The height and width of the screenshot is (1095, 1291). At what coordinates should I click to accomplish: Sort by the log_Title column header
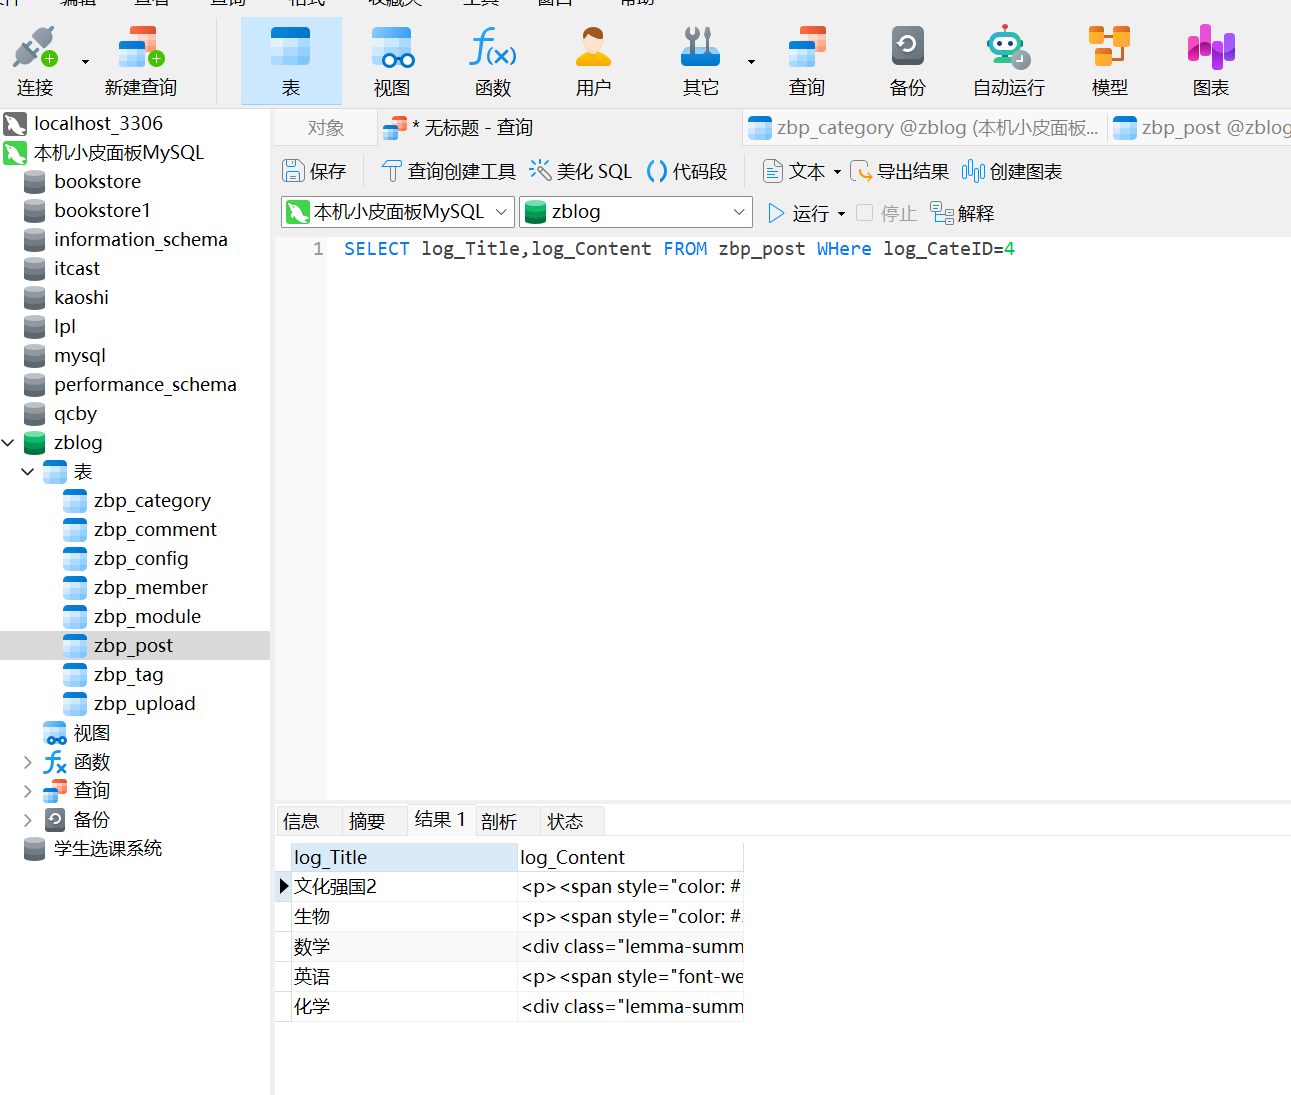pos(404,857)
